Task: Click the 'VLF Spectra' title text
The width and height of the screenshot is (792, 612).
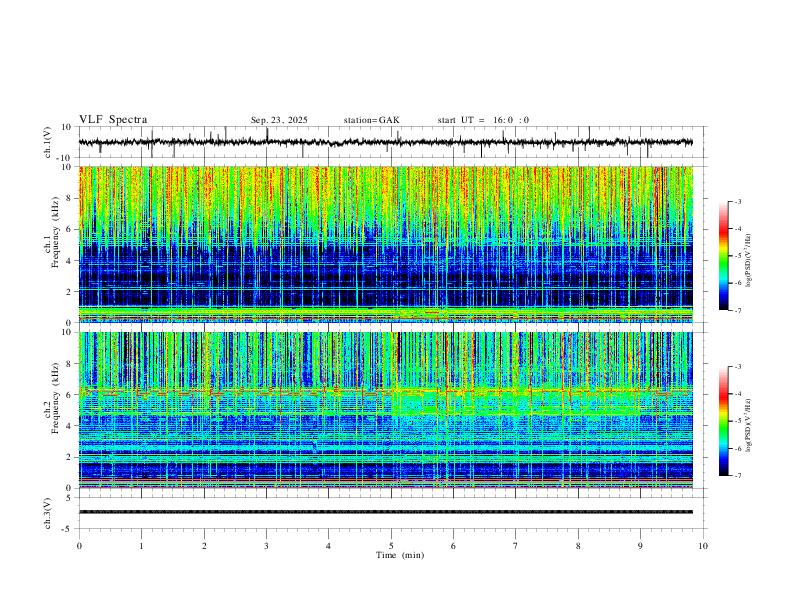Action: coord(113,119)
